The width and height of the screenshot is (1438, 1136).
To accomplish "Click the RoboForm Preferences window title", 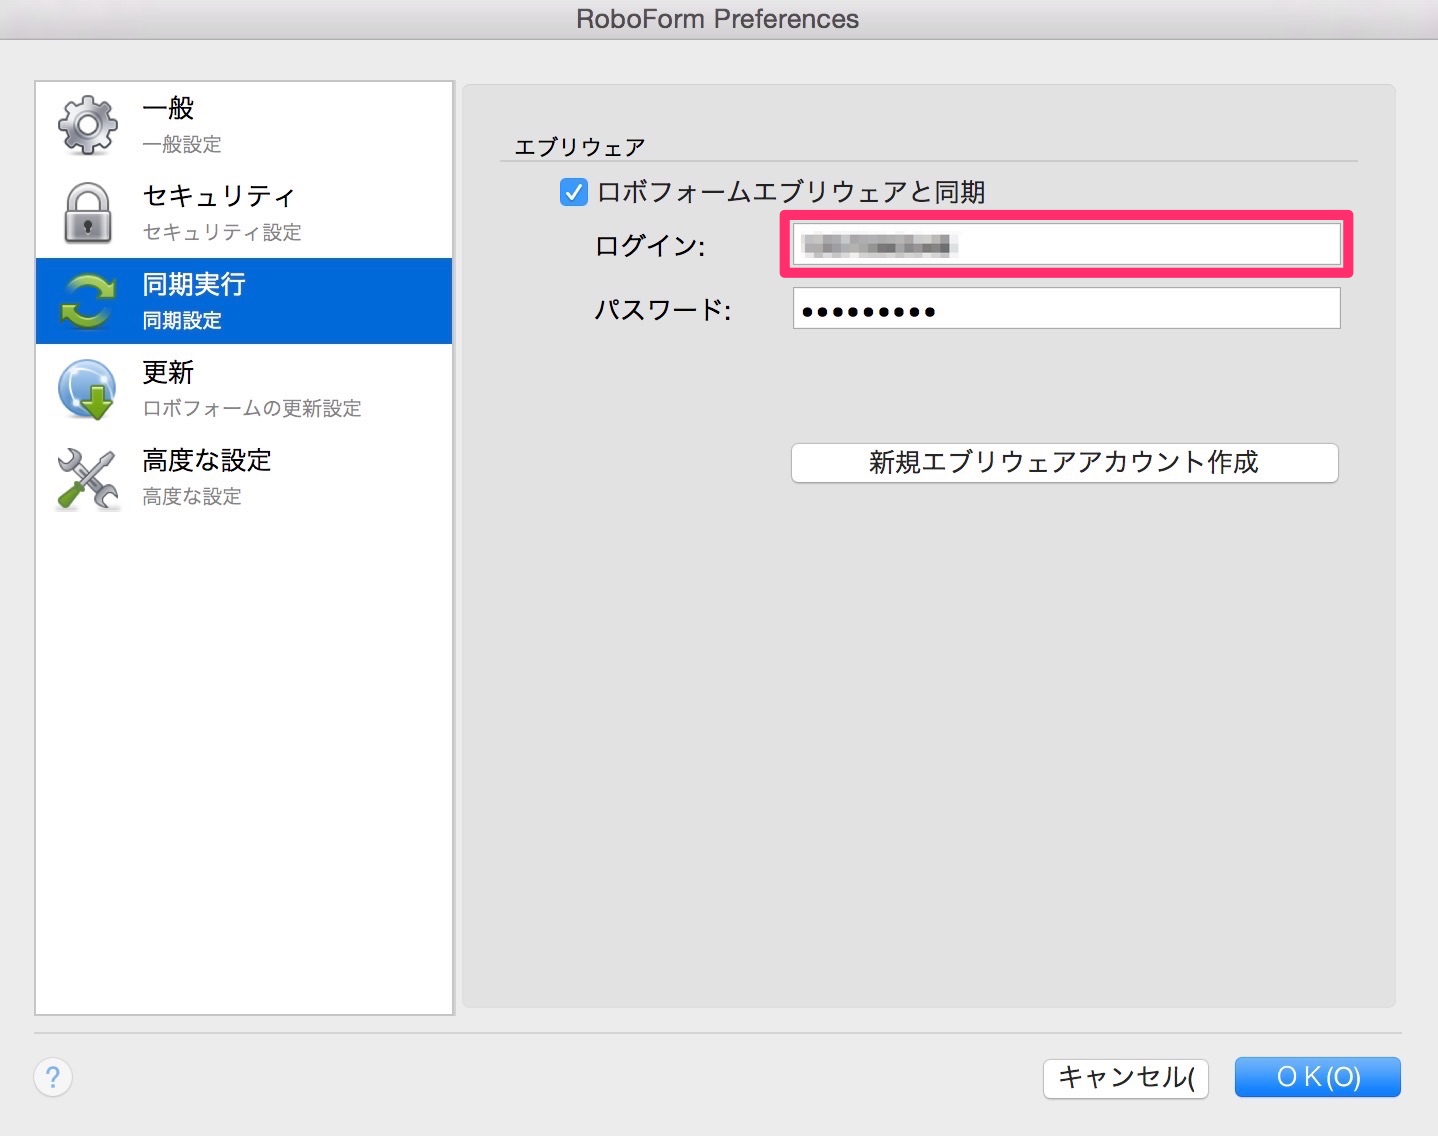I will coord(718,19).
